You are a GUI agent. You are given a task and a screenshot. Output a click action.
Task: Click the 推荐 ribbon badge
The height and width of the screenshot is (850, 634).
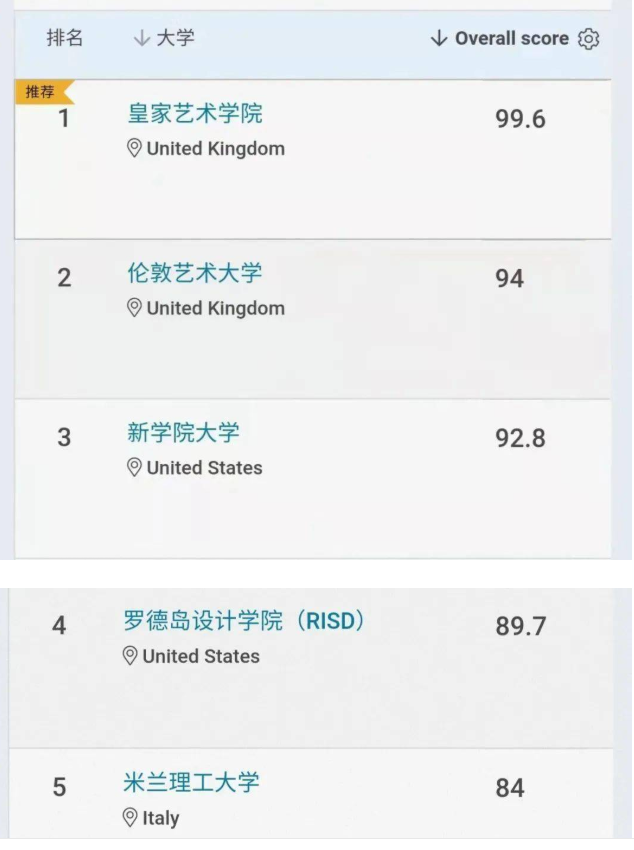point(43,92)
